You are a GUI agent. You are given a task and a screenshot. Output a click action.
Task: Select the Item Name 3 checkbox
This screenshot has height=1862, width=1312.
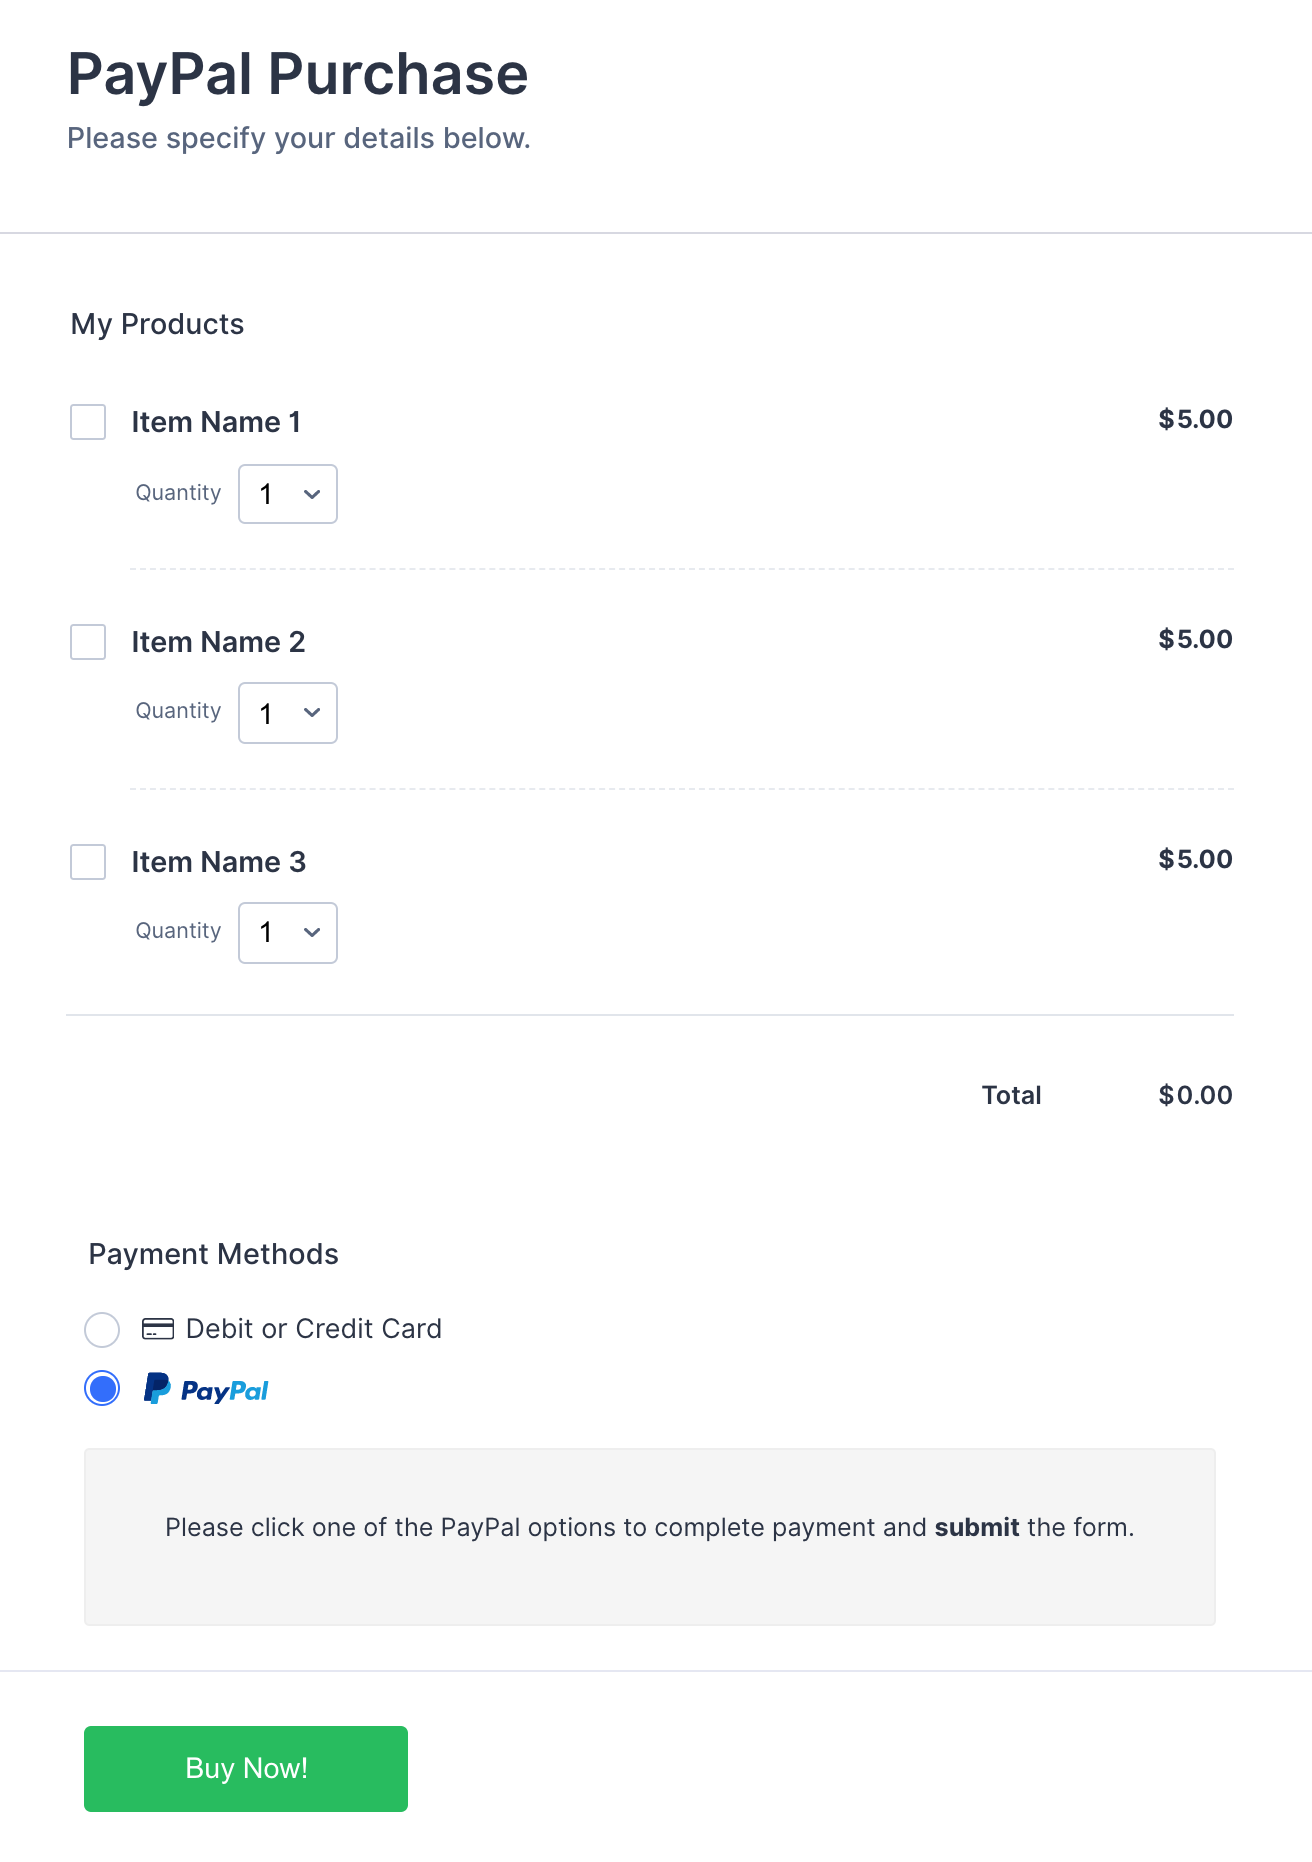click(x=88, y=862)
